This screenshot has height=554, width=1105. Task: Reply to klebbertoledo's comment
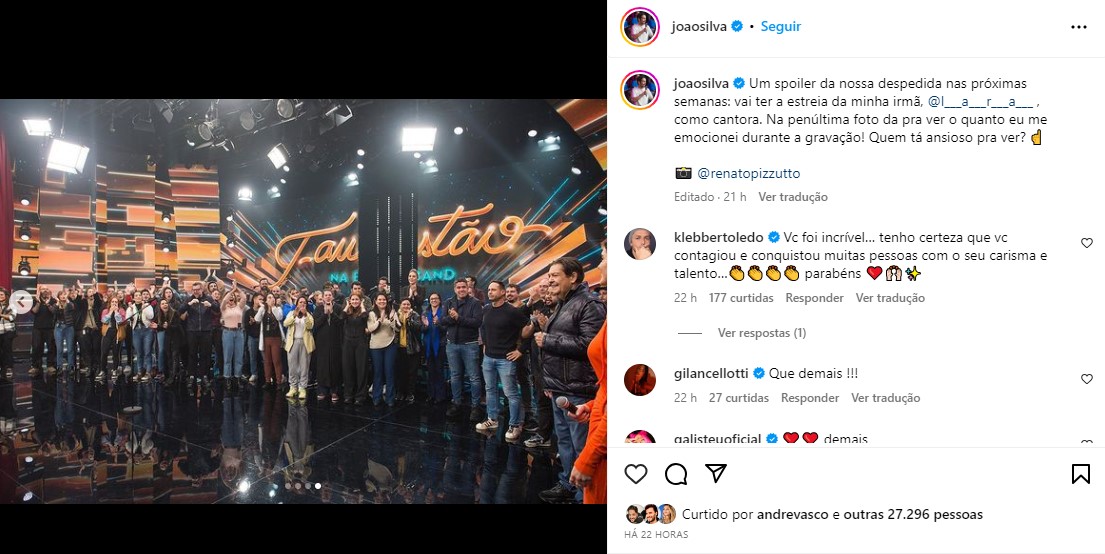(x=815, y=298)
